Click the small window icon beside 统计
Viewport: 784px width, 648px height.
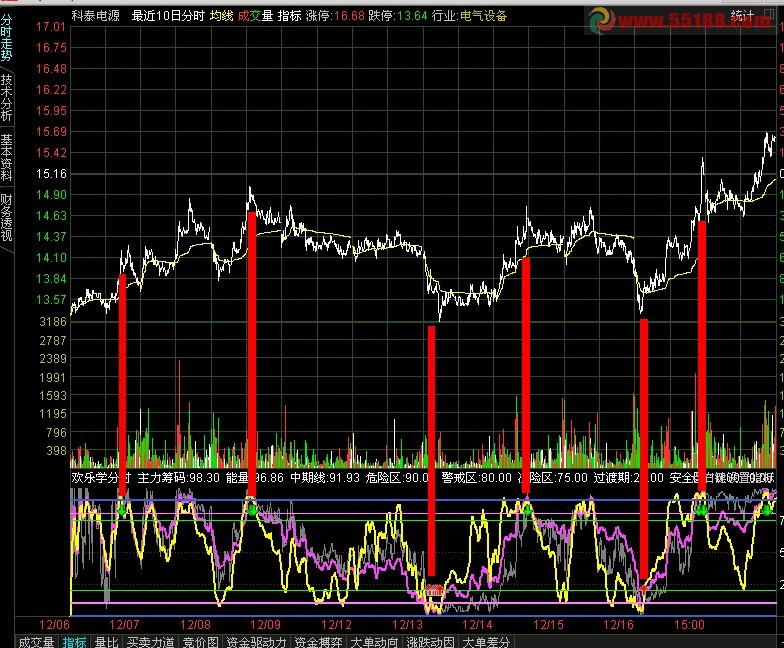770,14
